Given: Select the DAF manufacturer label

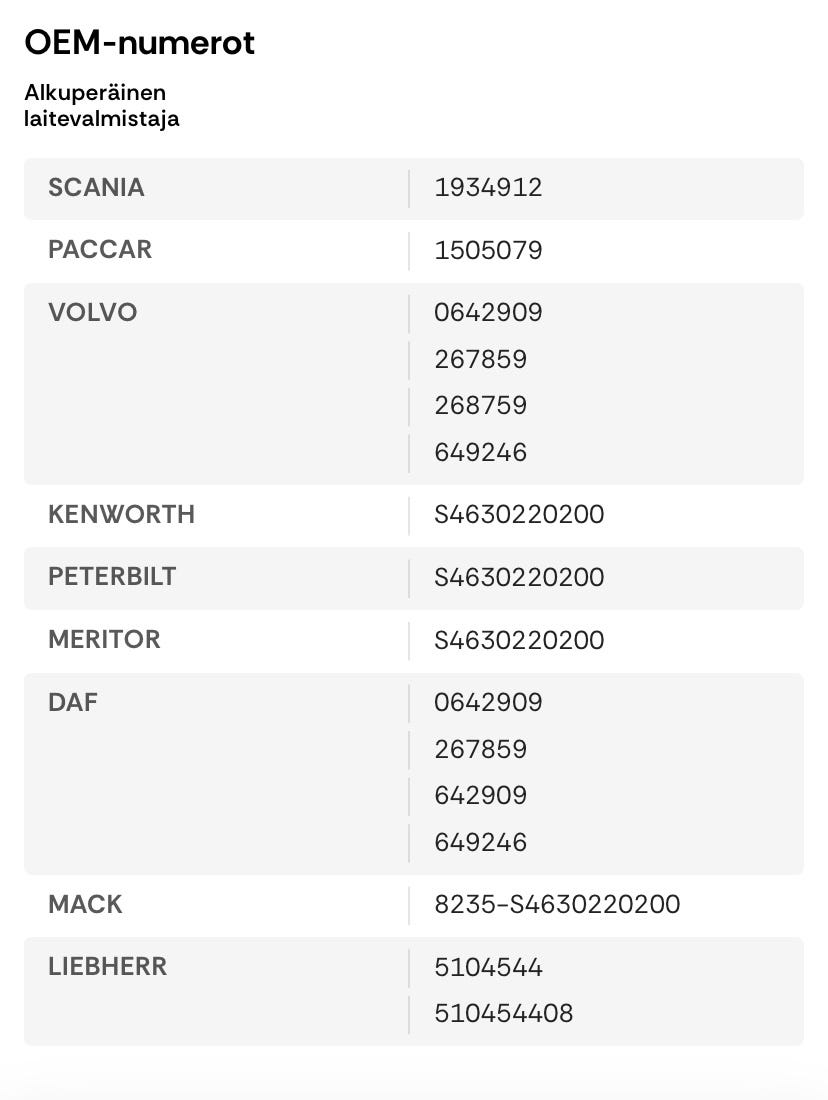Looking at the screenshot, I should [x=73, y=703].
